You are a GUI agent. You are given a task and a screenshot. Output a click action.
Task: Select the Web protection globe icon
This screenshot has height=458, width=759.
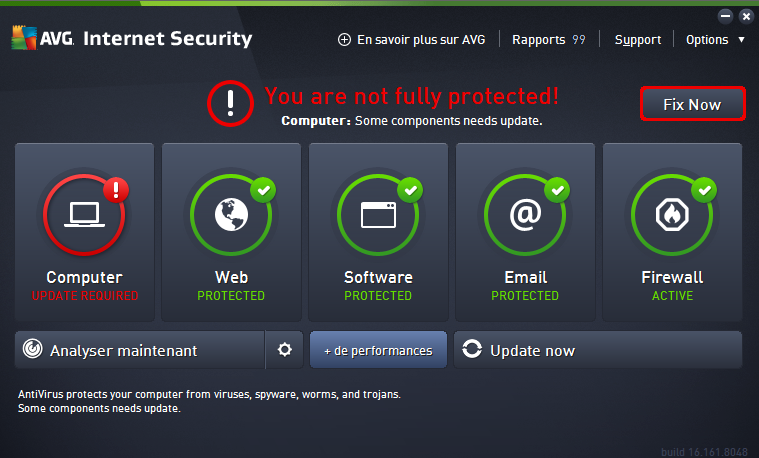tap(231, 214)
